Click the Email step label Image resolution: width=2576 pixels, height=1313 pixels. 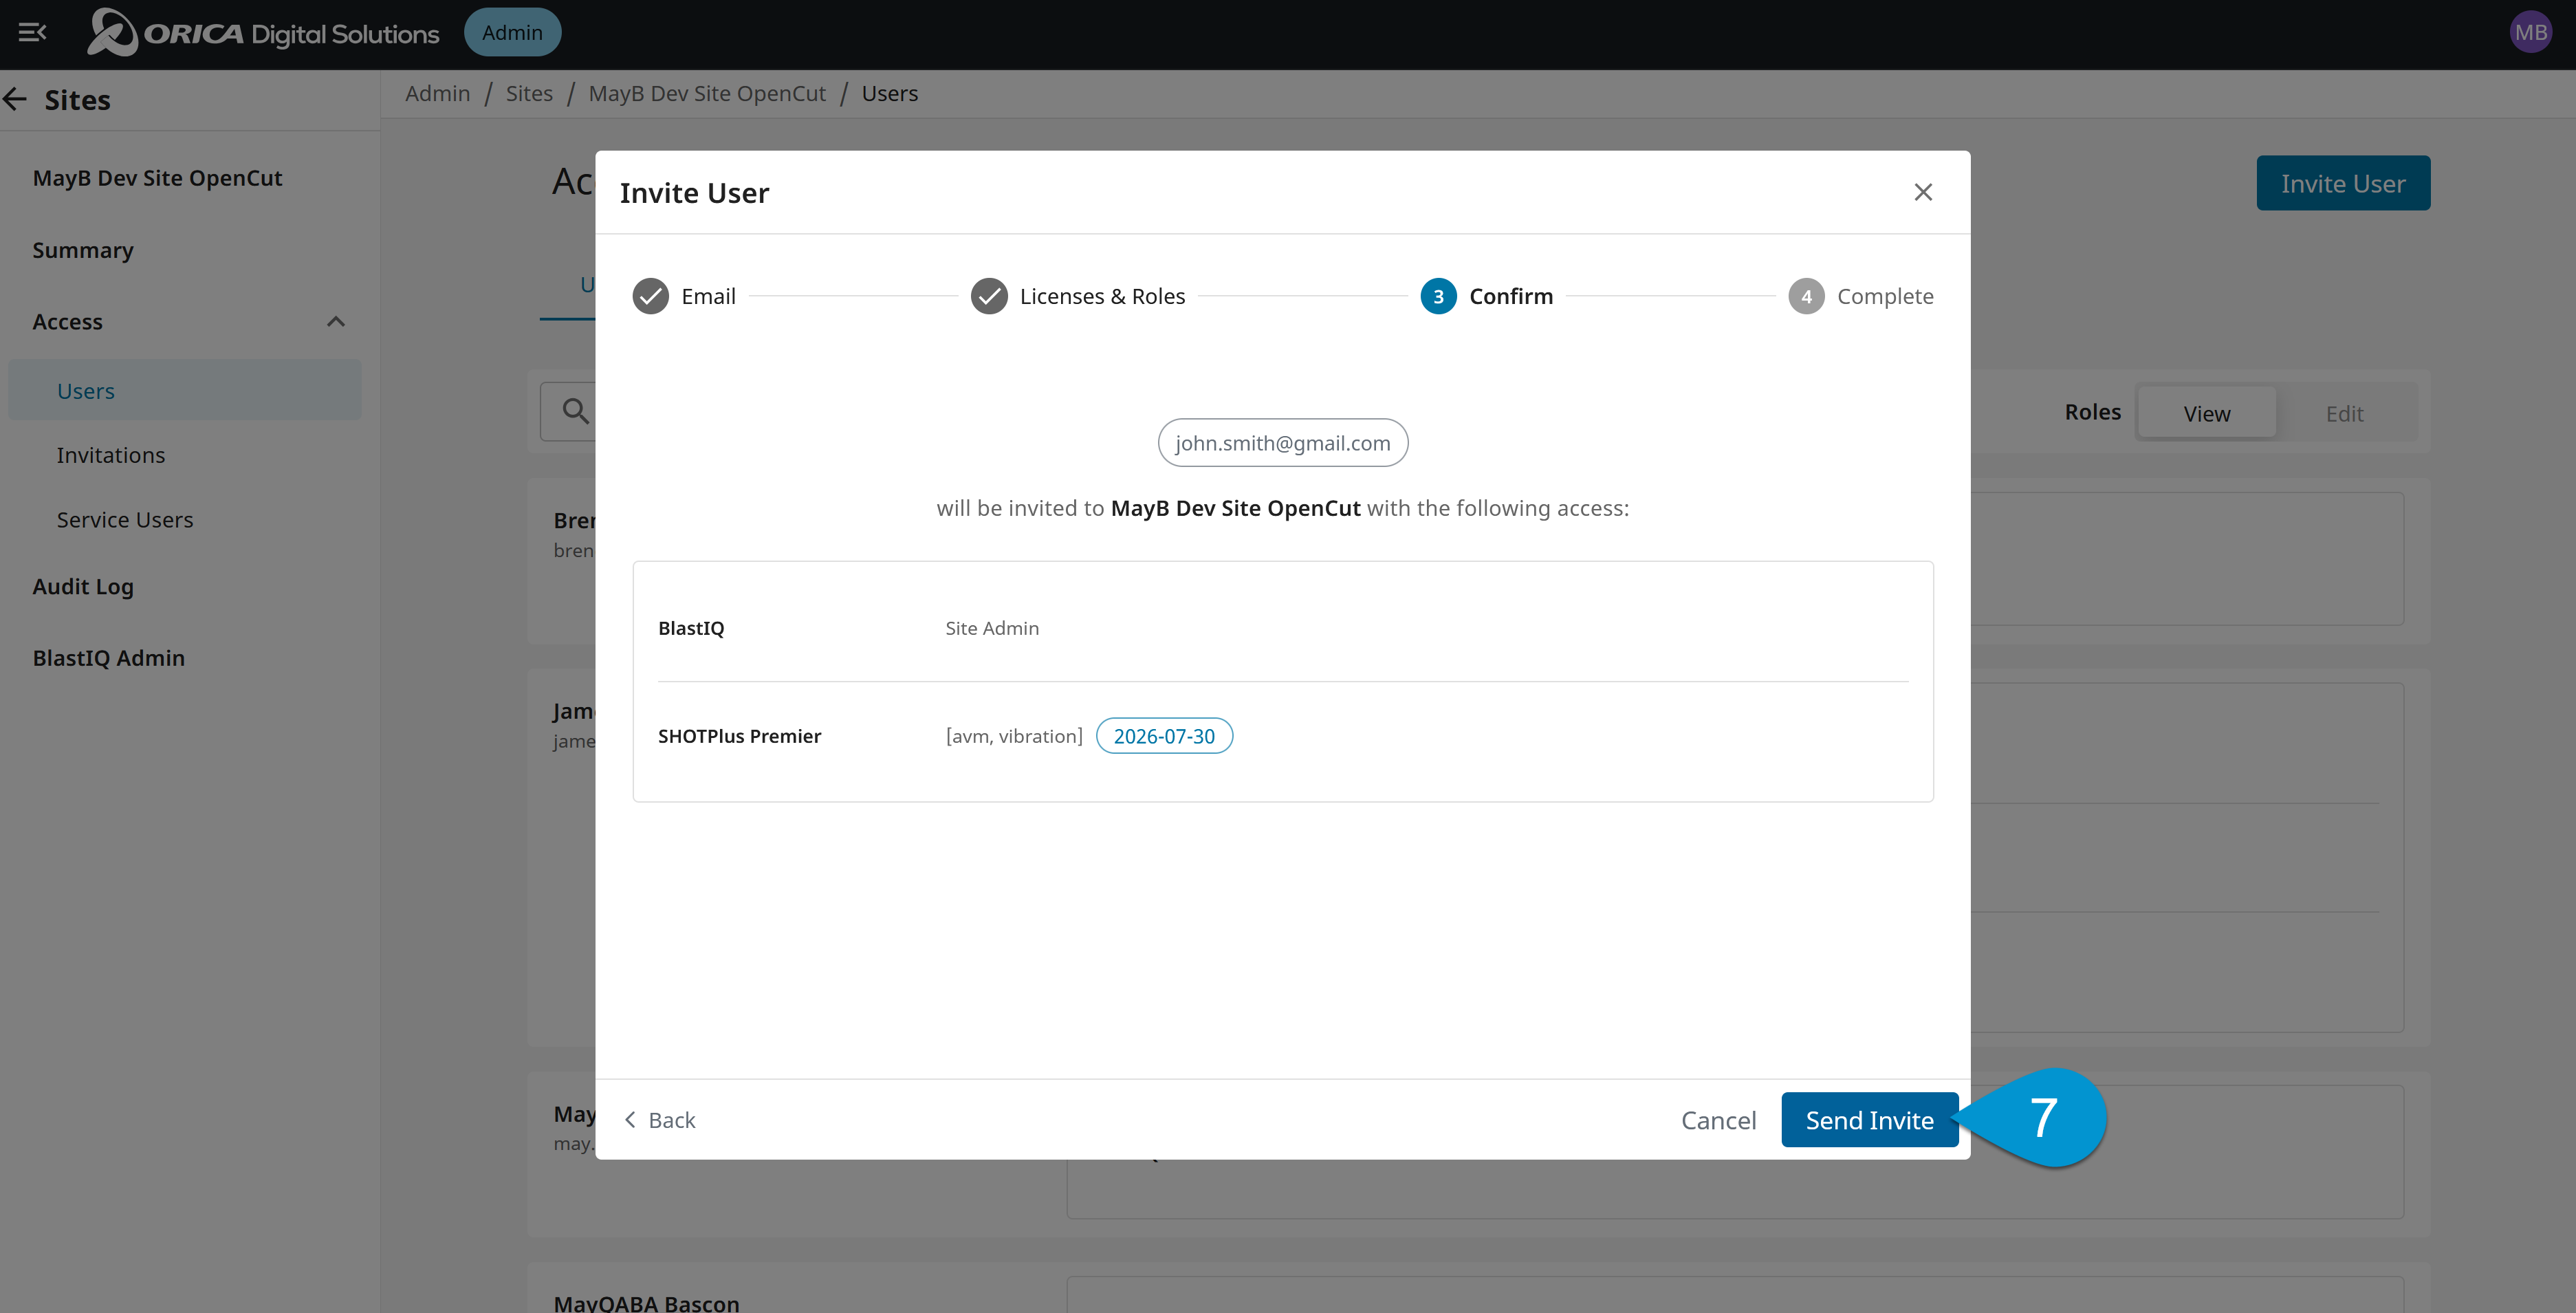tap(708, 296)
